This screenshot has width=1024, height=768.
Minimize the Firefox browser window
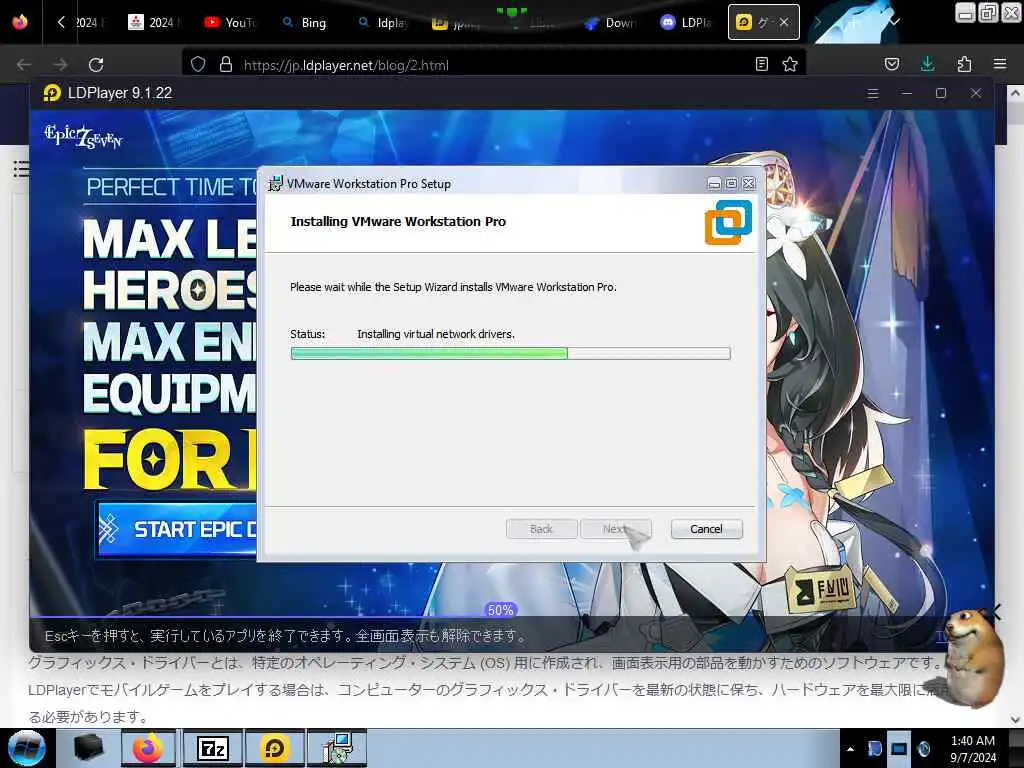[965, 13]
